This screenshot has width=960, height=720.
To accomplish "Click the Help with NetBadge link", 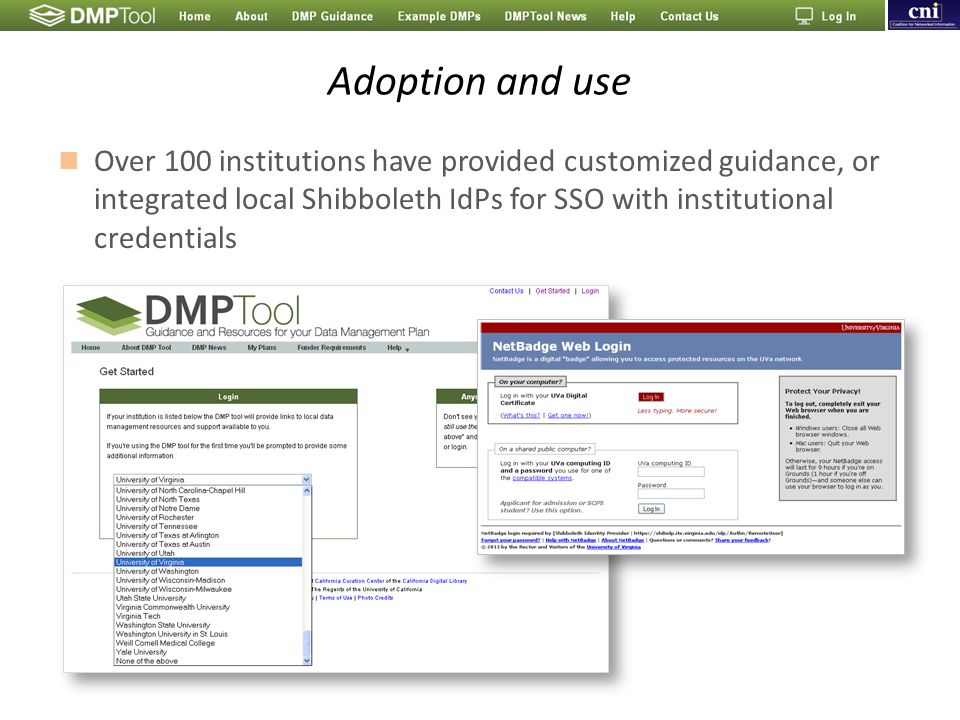I will (x=571, y=540).
